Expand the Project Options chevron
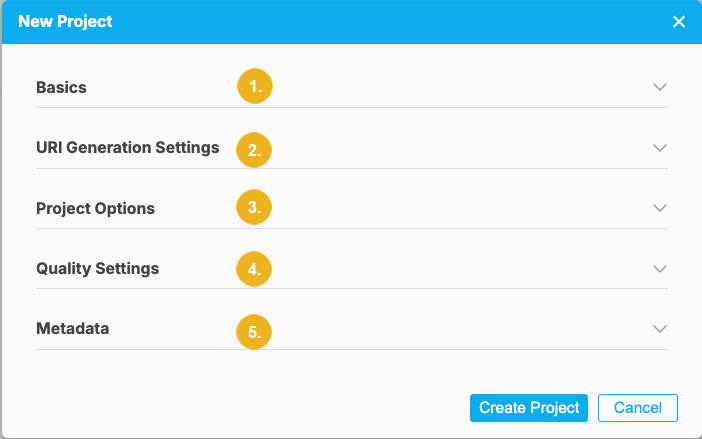Viewport: 702px width, 439px height. coord(659,208)
